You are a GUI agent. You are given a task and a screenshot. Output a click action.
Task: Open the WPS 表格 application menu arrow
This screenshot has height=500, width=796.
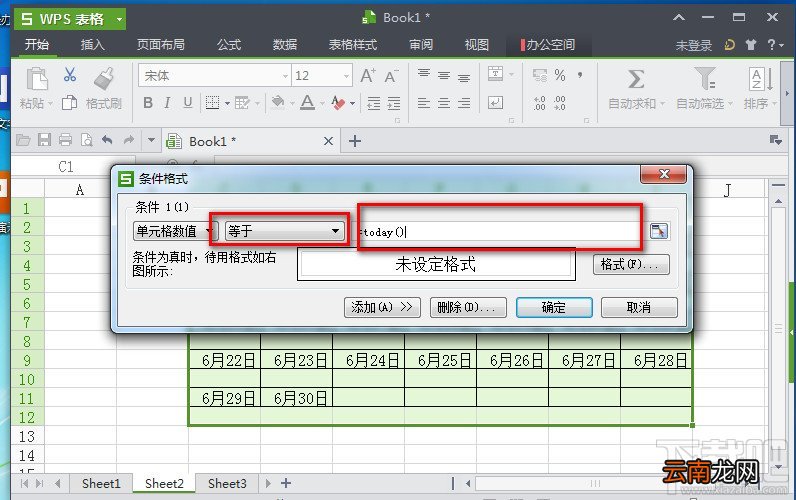point(119,19)
